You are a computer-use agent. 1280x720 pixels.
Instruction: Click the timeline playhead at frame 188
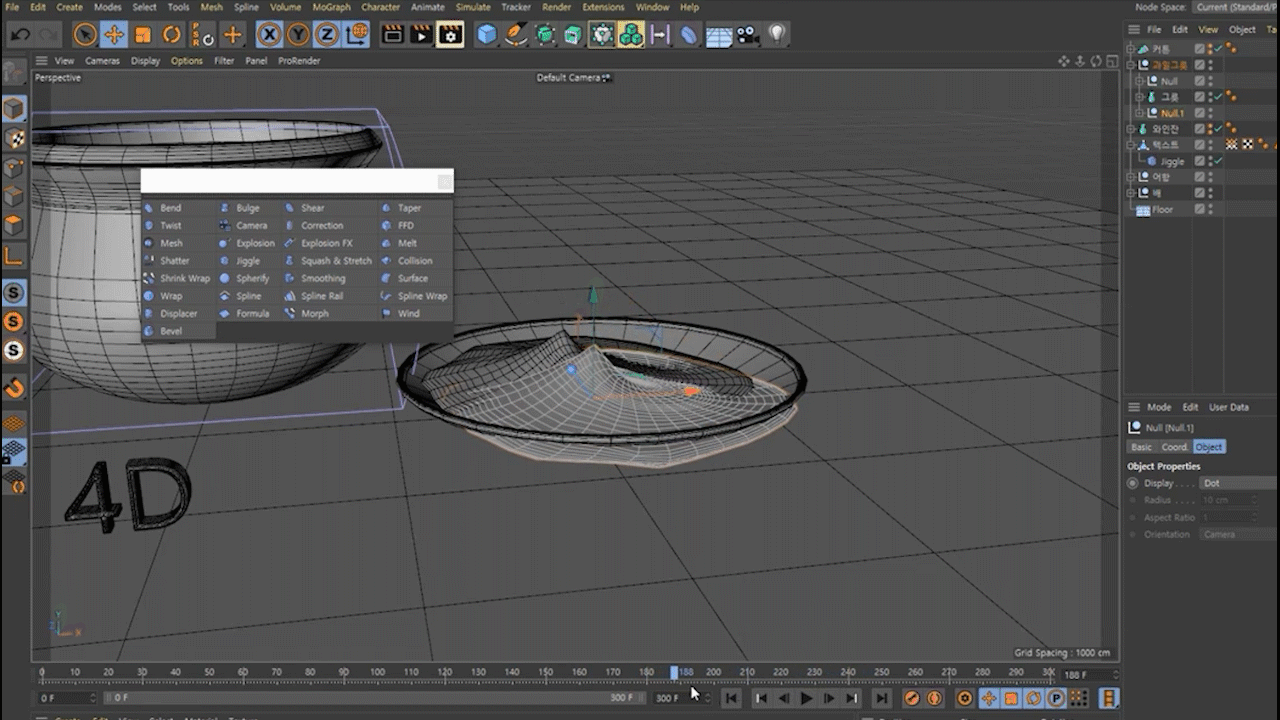point(674,673)
